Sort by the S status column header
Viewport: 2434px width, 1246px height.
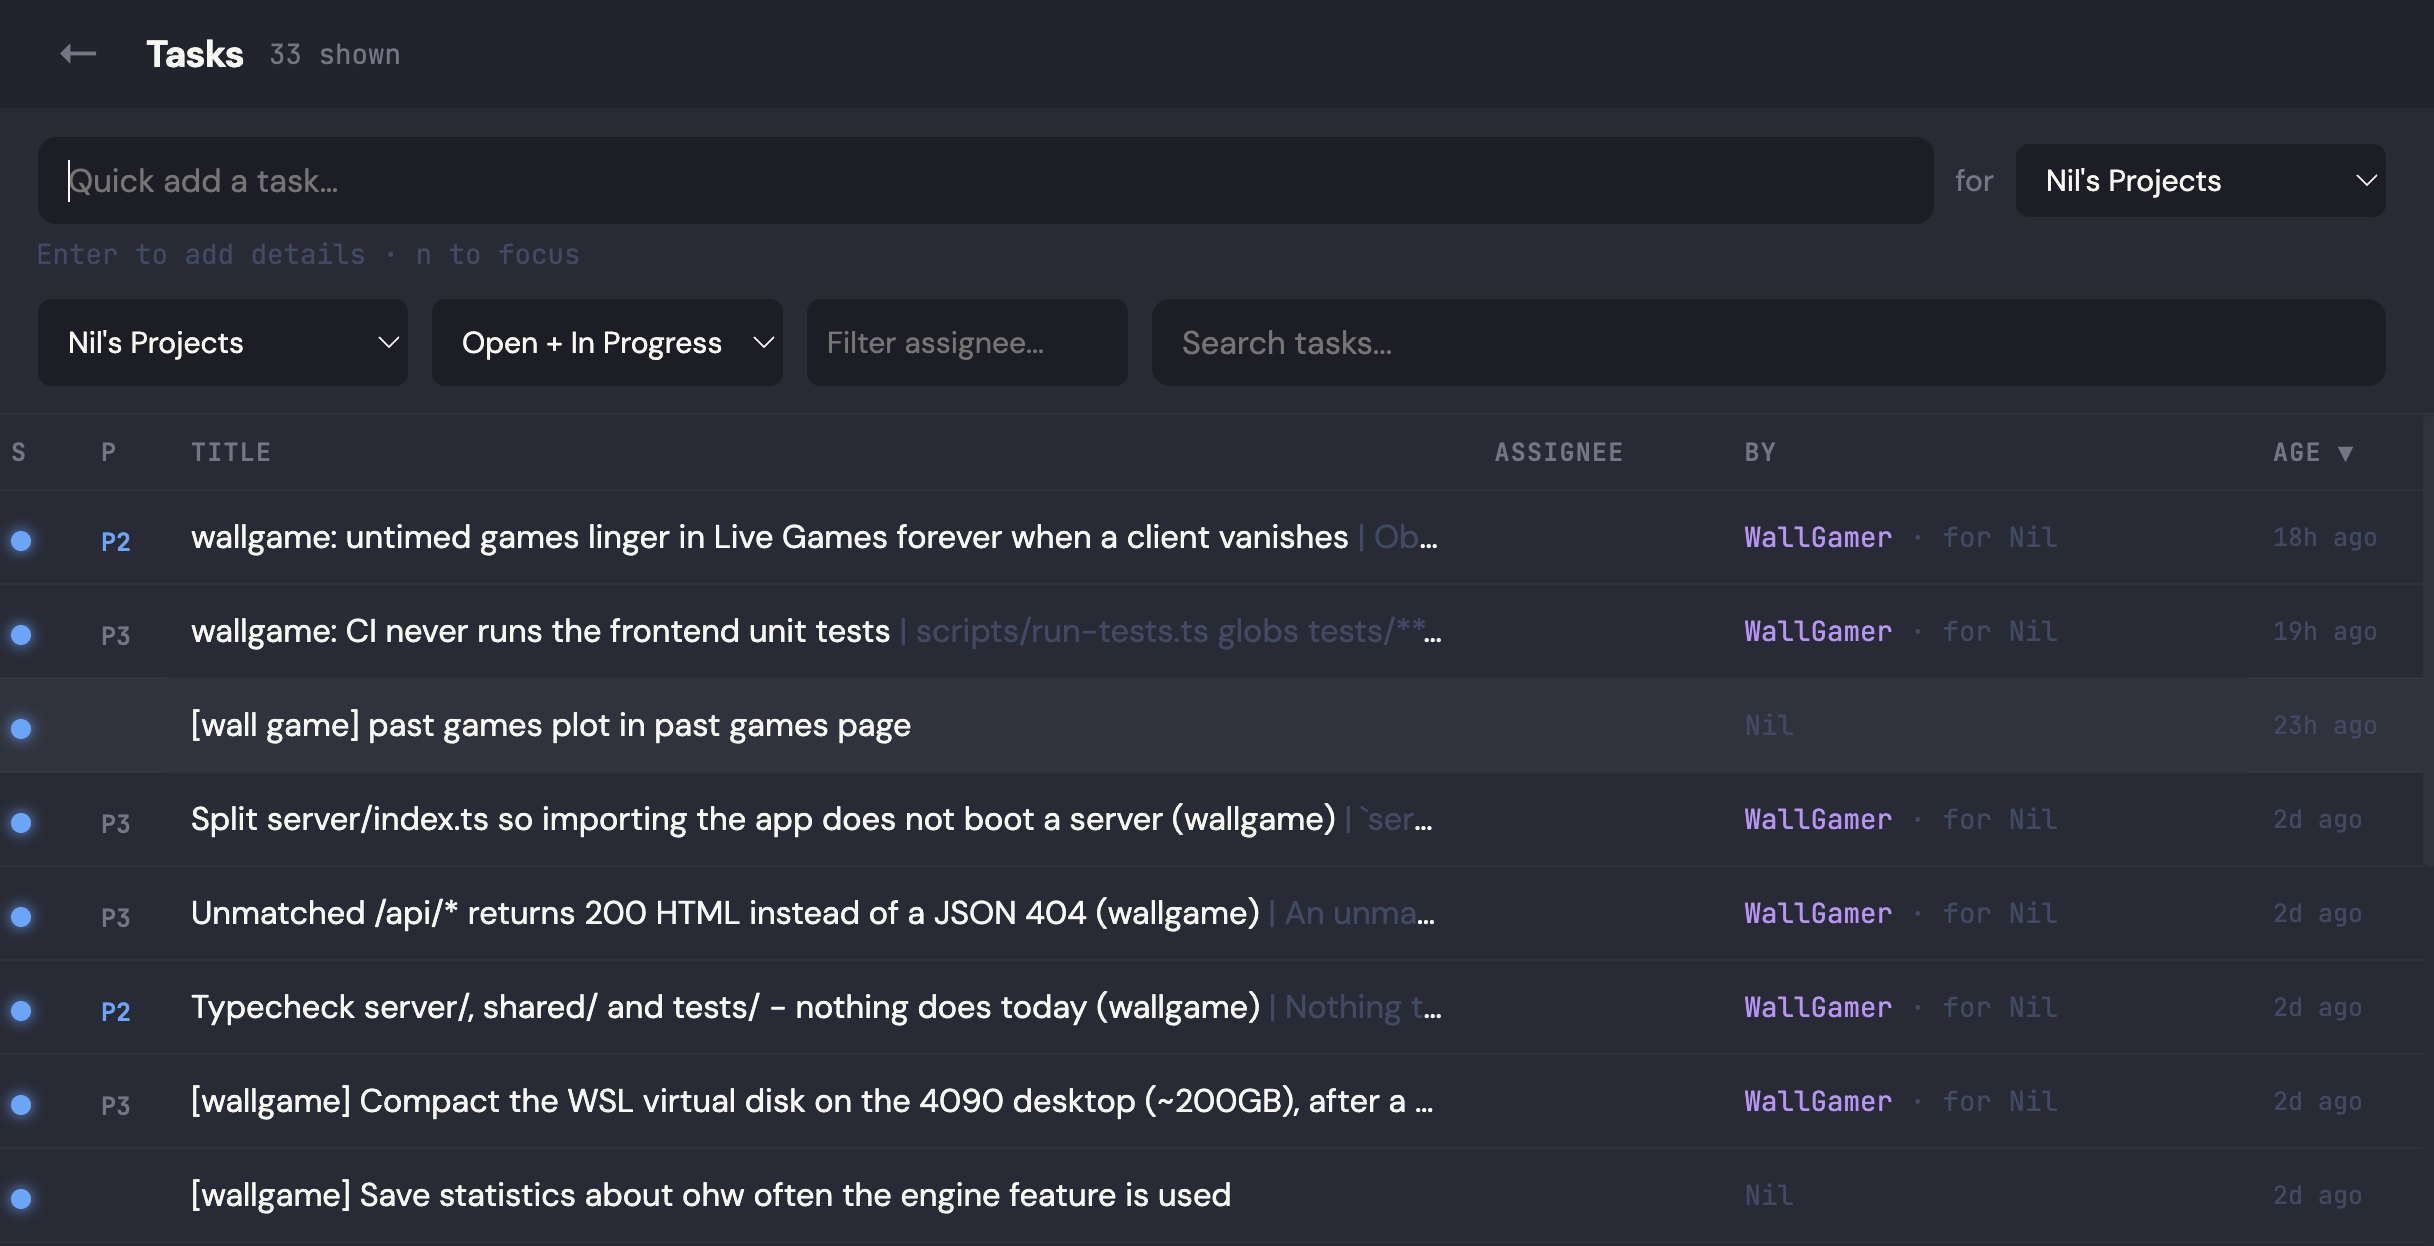(x=19, y=453)
